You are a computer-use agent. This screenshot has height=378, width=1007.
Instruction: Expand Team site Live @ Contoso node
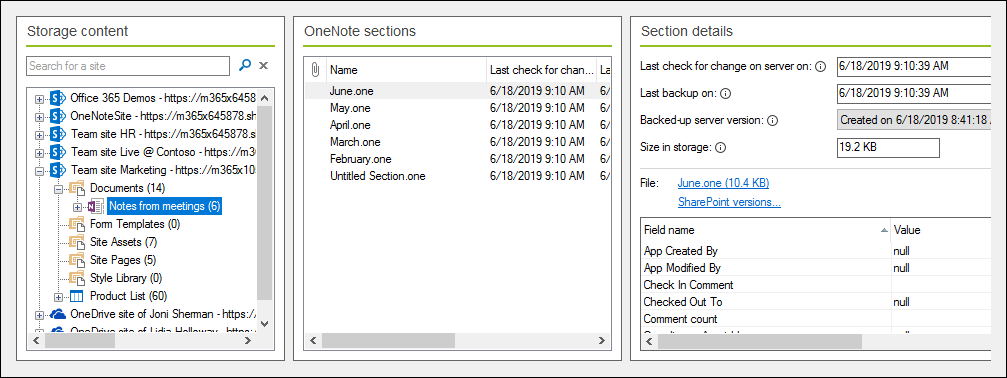pos(40,153)
